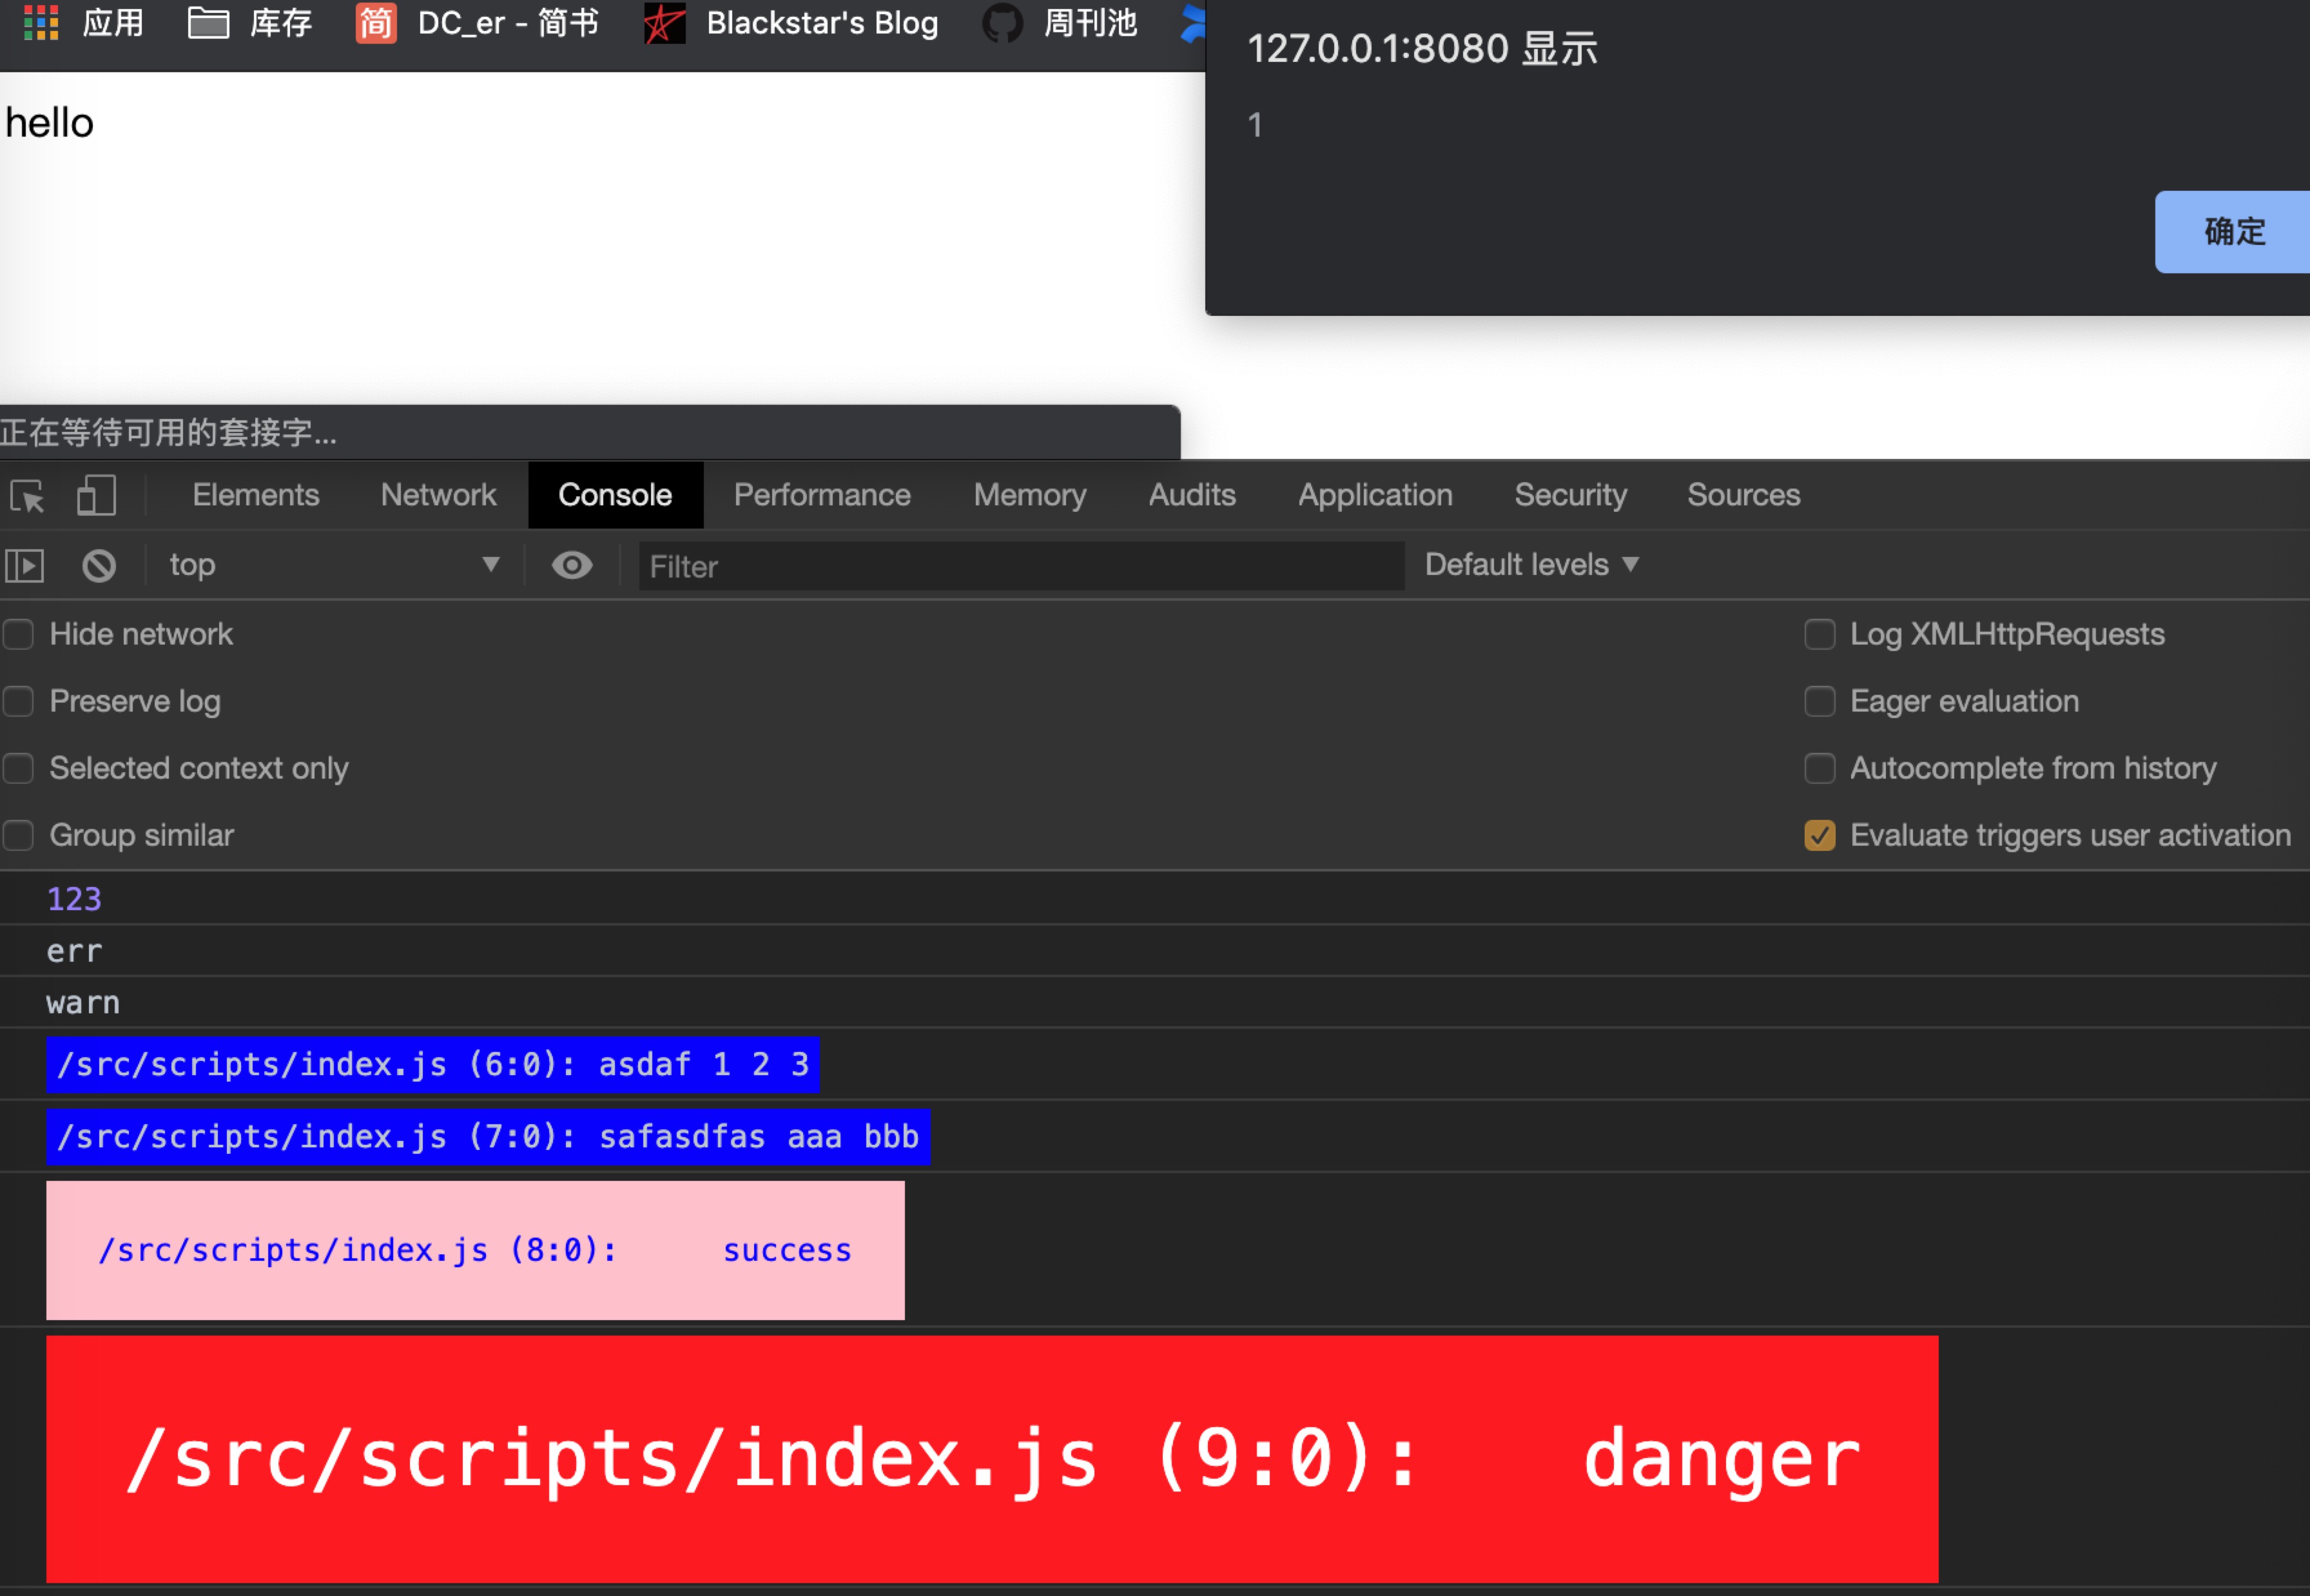Clear console with the ban icon
Screen dimensions: 2310x1596
click(98, 566)
